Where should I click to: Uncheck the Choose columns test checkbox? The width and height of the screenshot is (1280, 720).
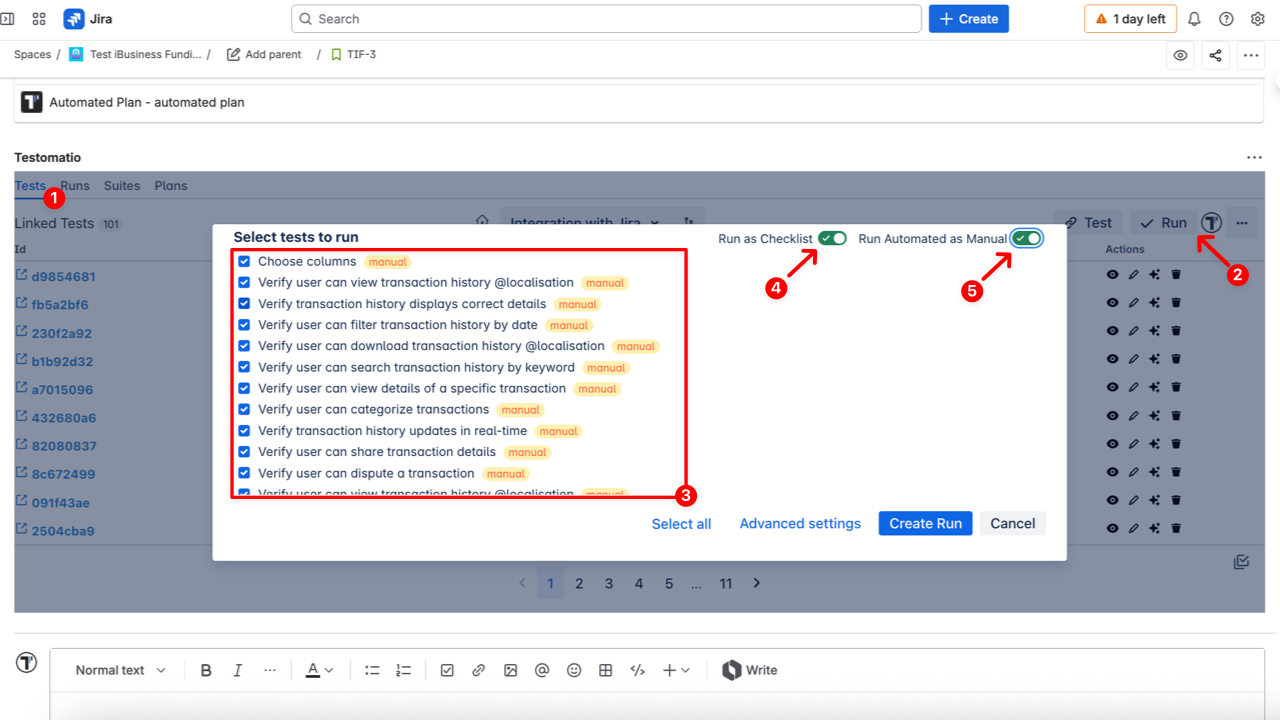244,261
